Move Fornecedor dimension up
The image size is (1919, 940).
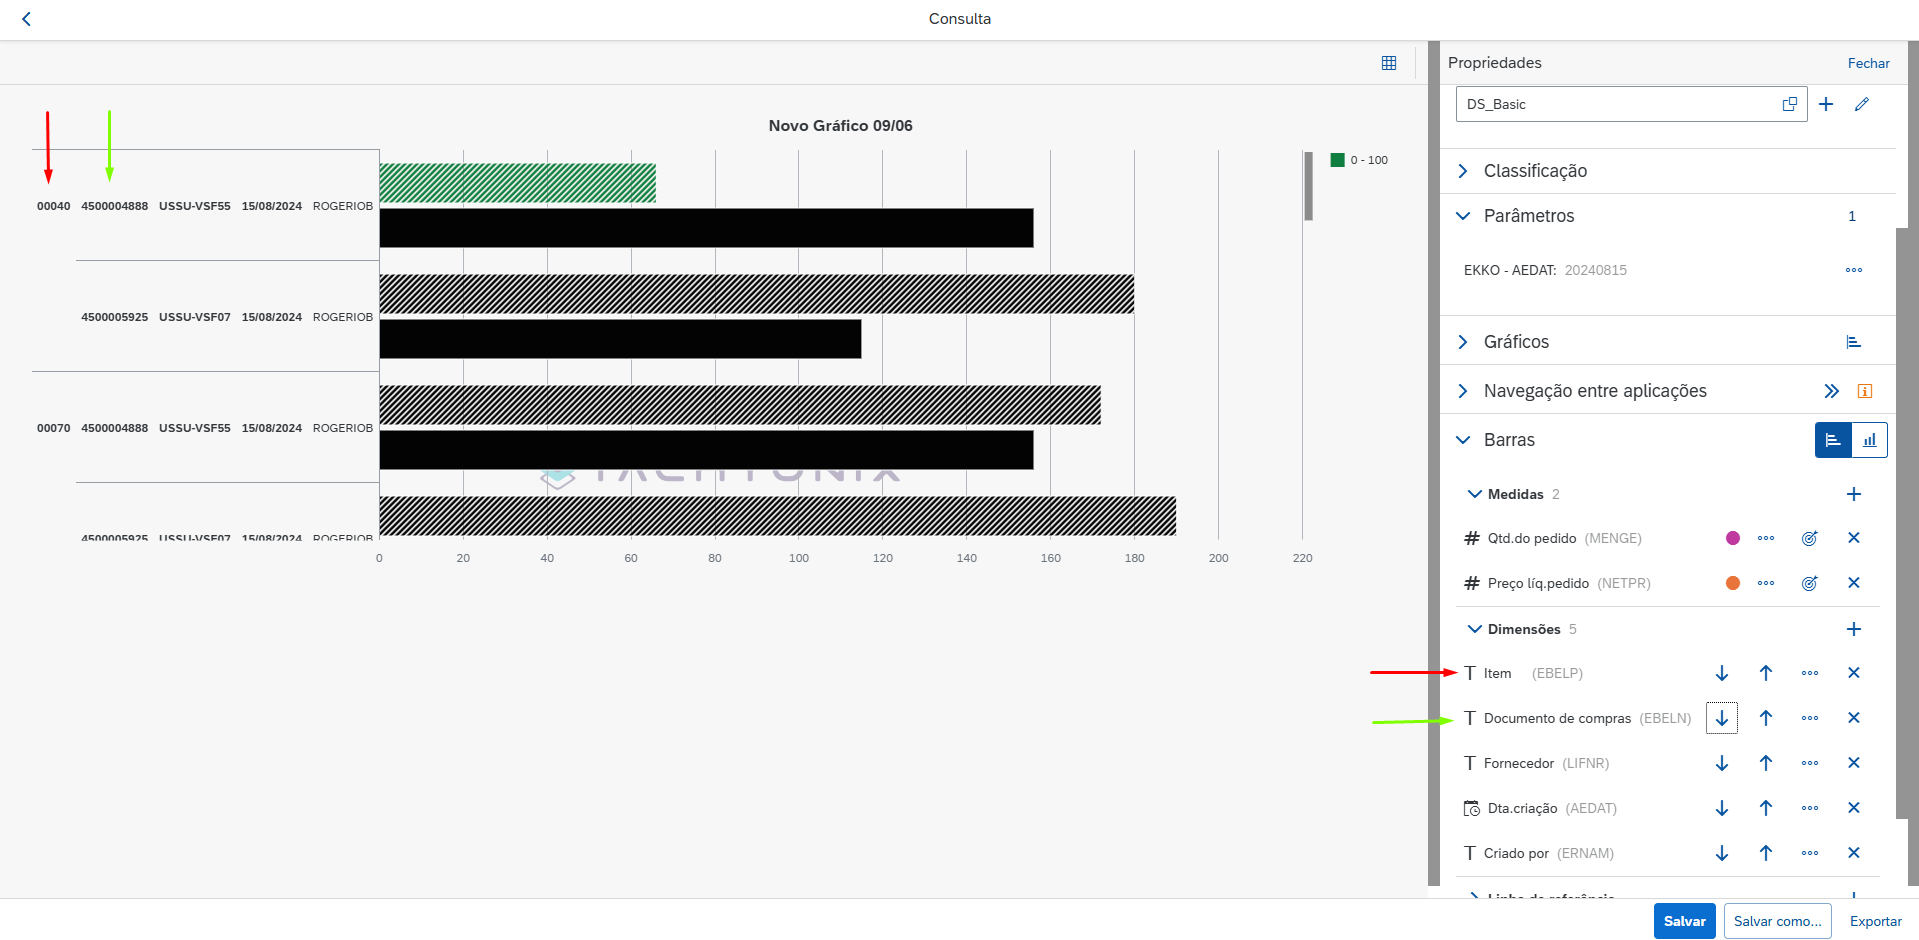coord(1765,763)
